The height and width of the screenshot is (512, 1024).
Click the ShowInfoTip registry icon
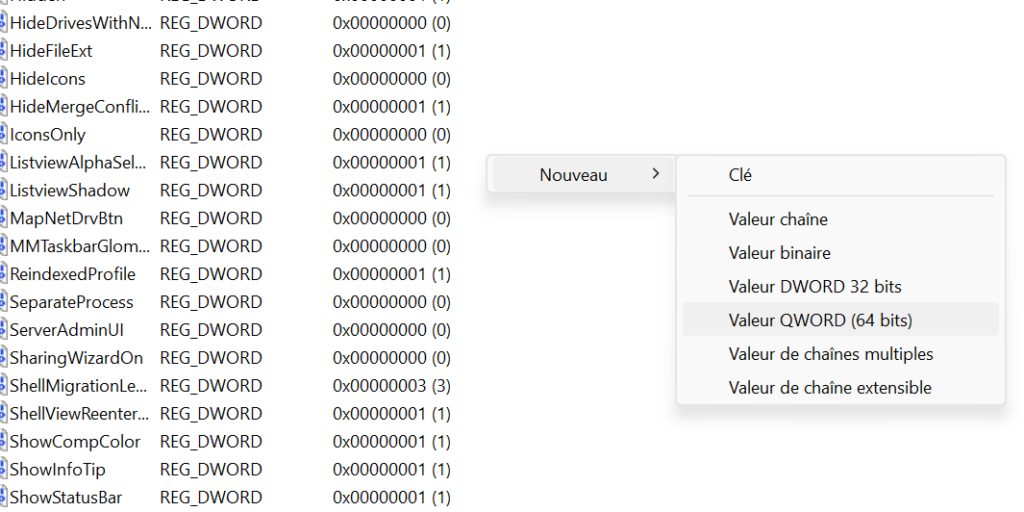coord(3,470)
